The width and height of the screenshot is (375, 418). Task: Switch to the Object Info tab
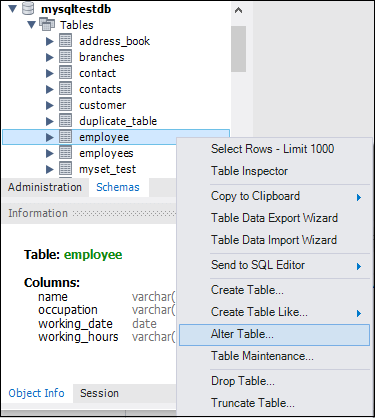pyautogui.click(x=37, y=393)
